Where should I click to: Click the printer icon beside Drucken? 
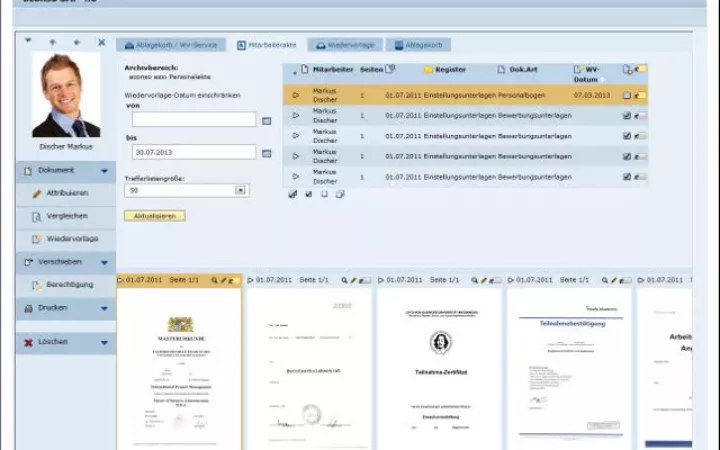point(28,308)
